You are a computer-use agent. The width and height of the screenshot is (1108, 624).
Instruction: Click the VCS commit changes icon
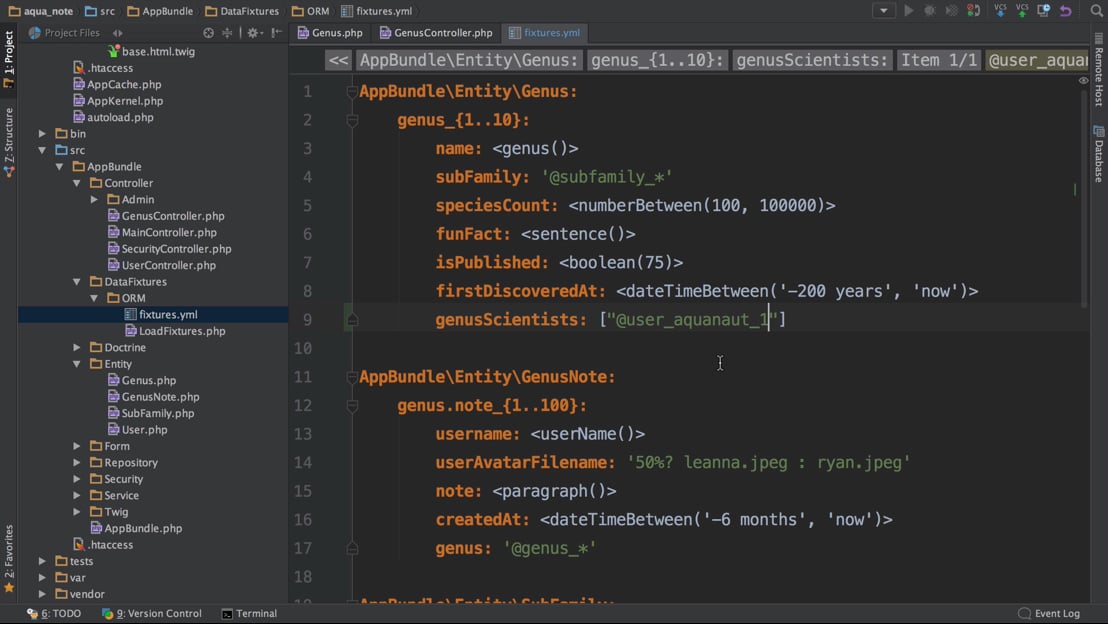[x=1022, y=11]
